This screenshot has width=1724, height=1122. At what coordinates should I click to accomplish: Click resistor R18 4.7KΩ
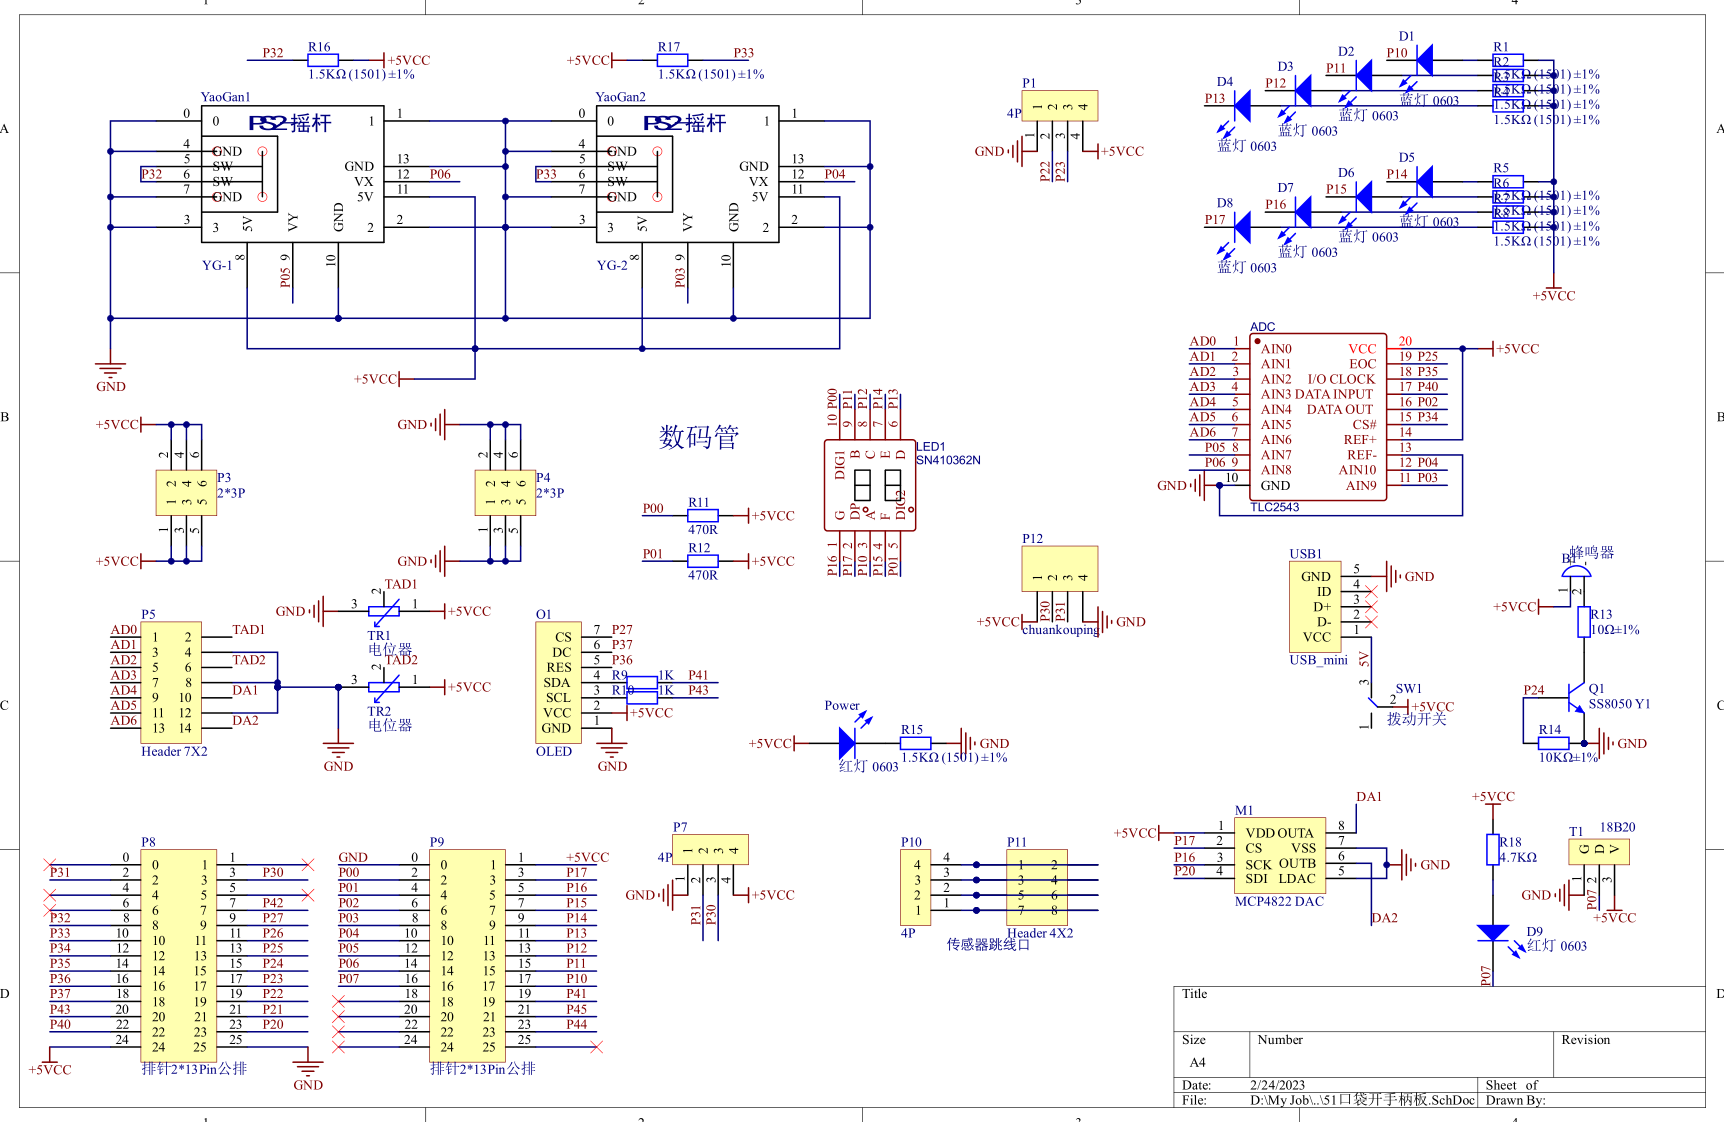[1493, 849]
